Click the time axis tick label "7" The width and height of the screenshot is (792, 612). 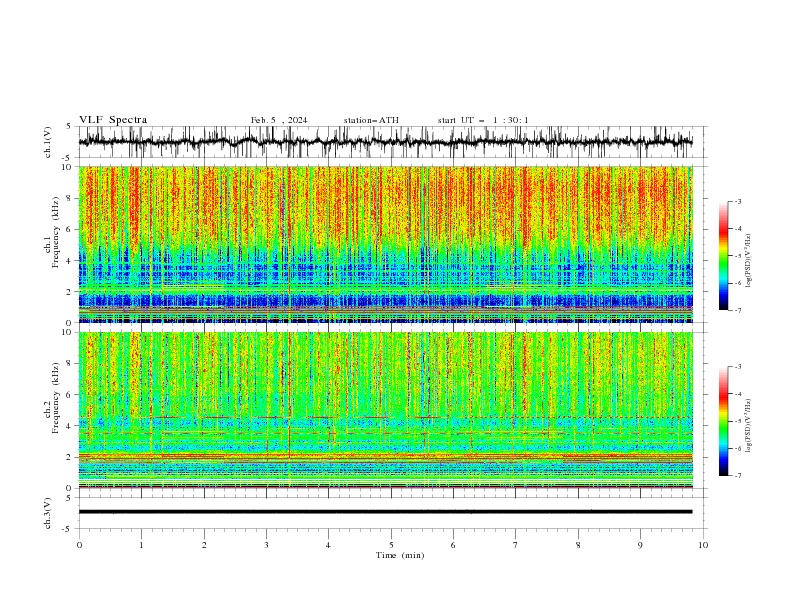pos(516,545)
